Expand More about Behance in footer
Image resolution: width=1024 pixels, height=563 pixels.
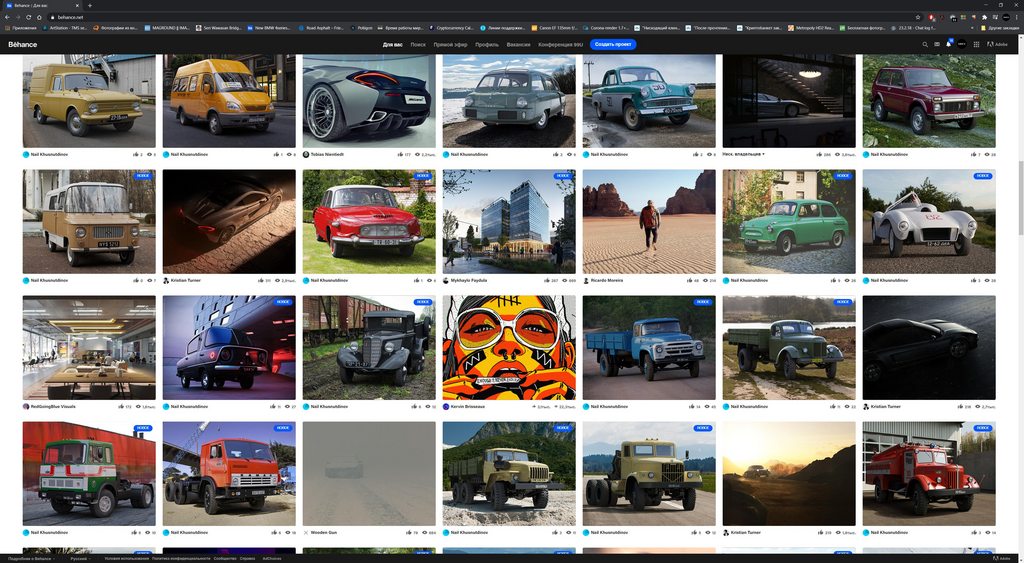(31, 558)
